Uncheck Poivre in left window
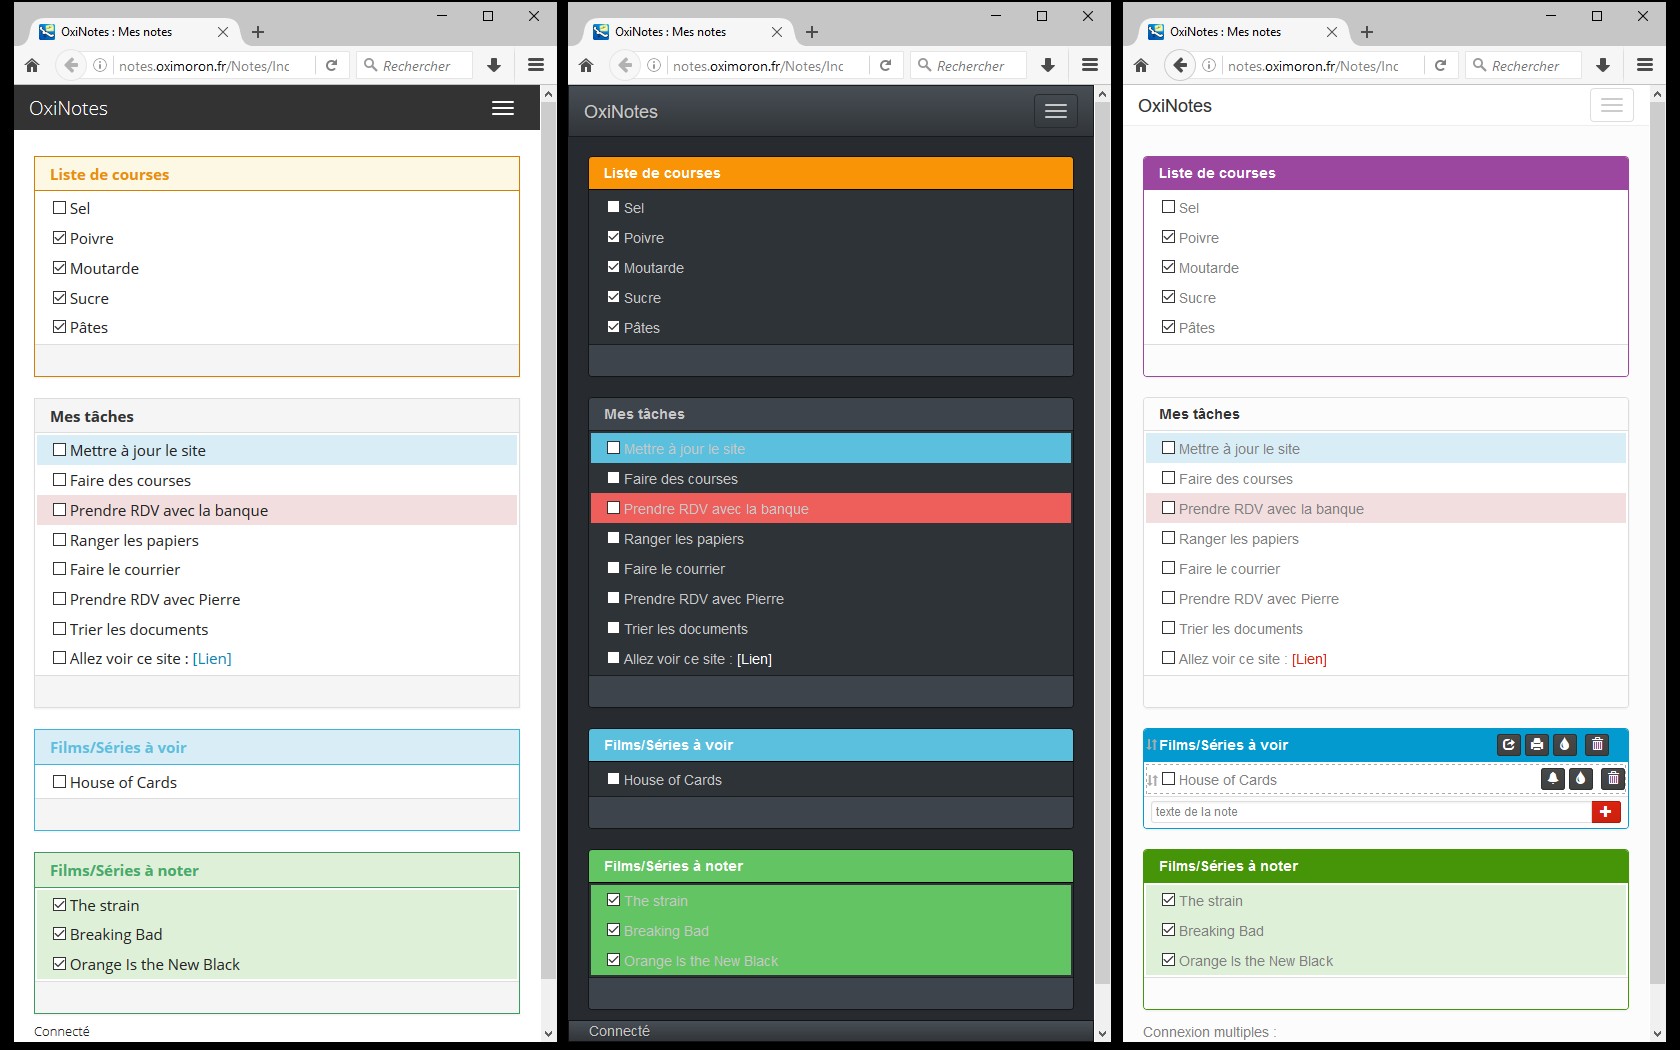This screenshot has width=1680, height=1050. click(59, 238)
